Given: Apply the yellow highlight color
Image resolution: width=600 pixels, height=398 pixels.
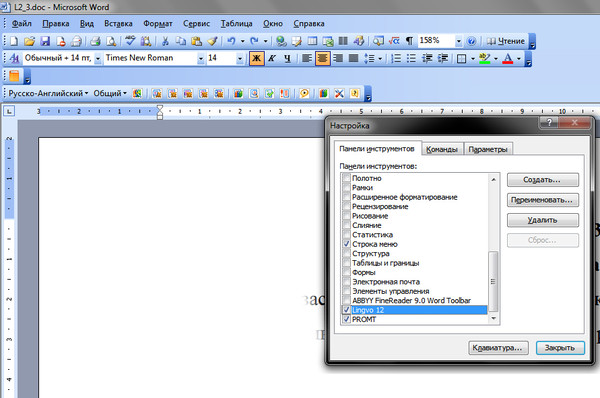Looking at the screenshot, I should [484, 59].
